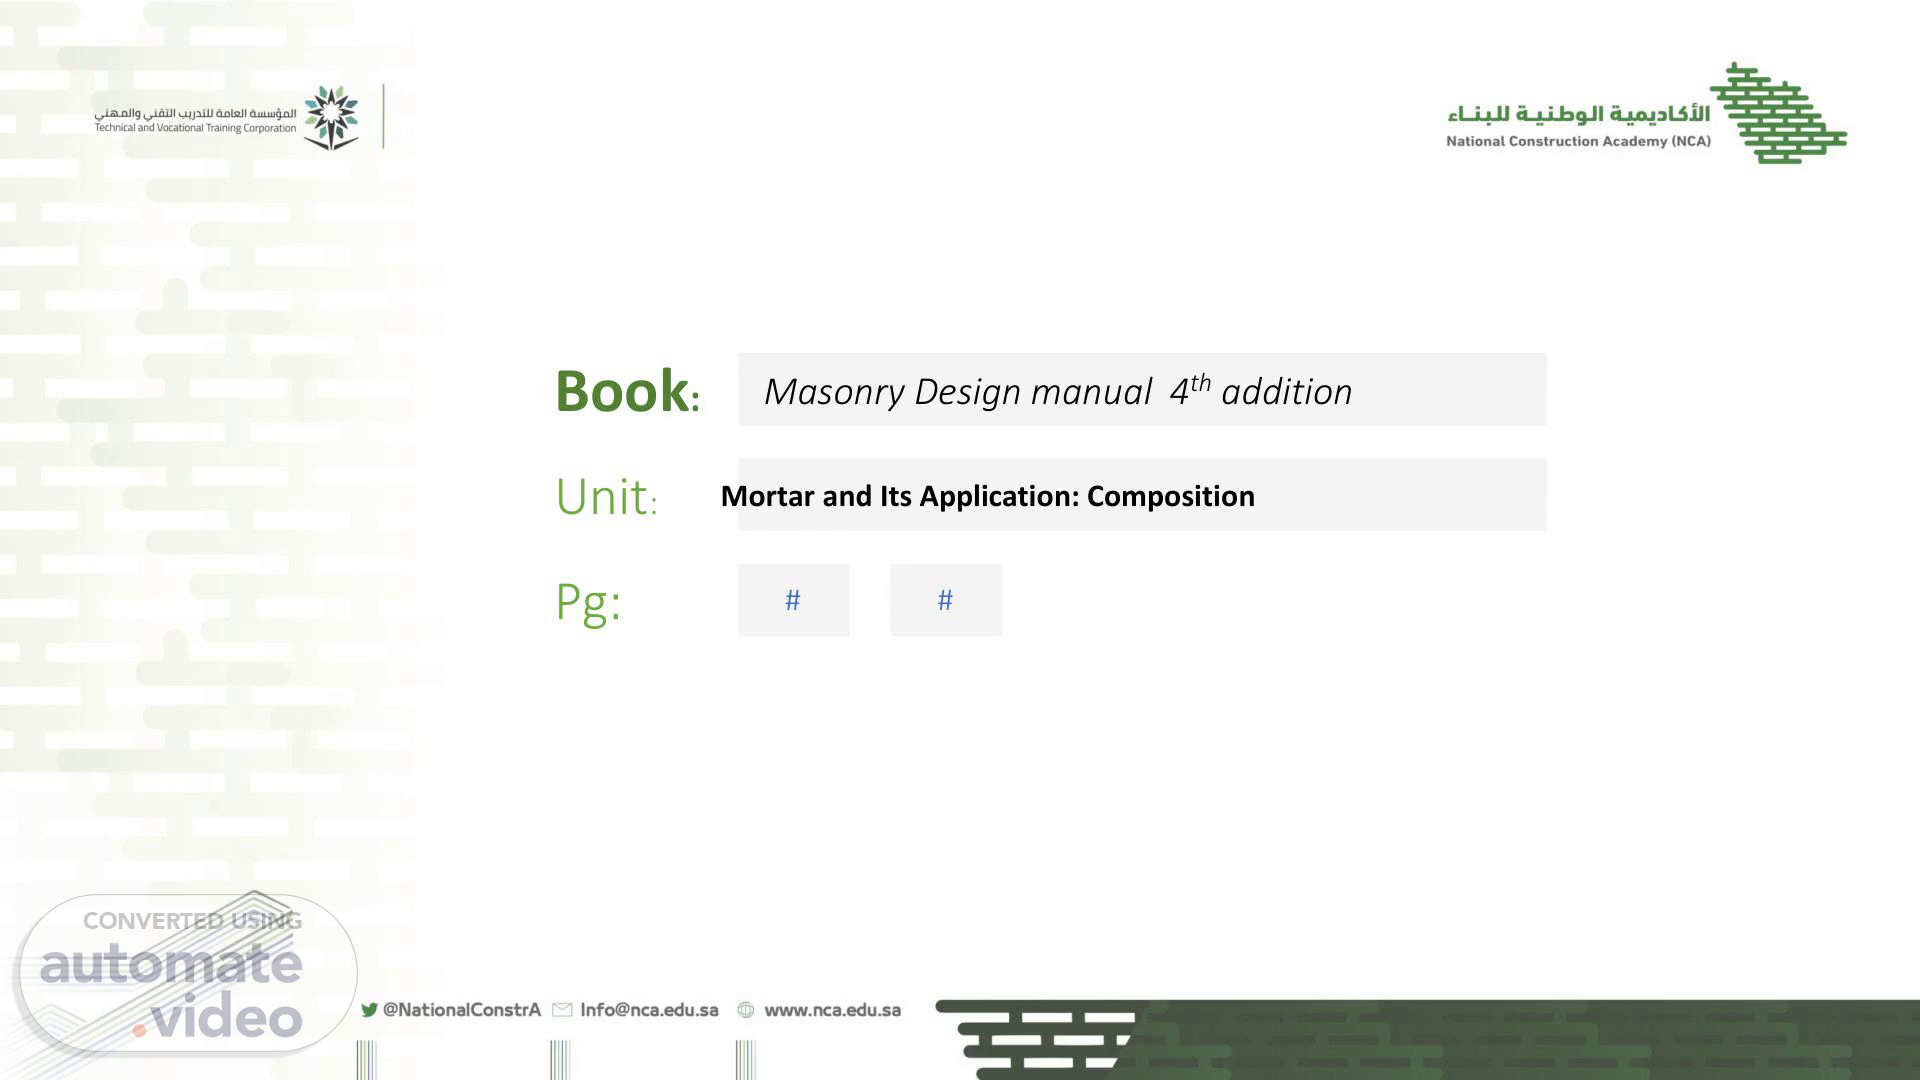
Task: Select the second page number # box
Action: pos(946,600)
